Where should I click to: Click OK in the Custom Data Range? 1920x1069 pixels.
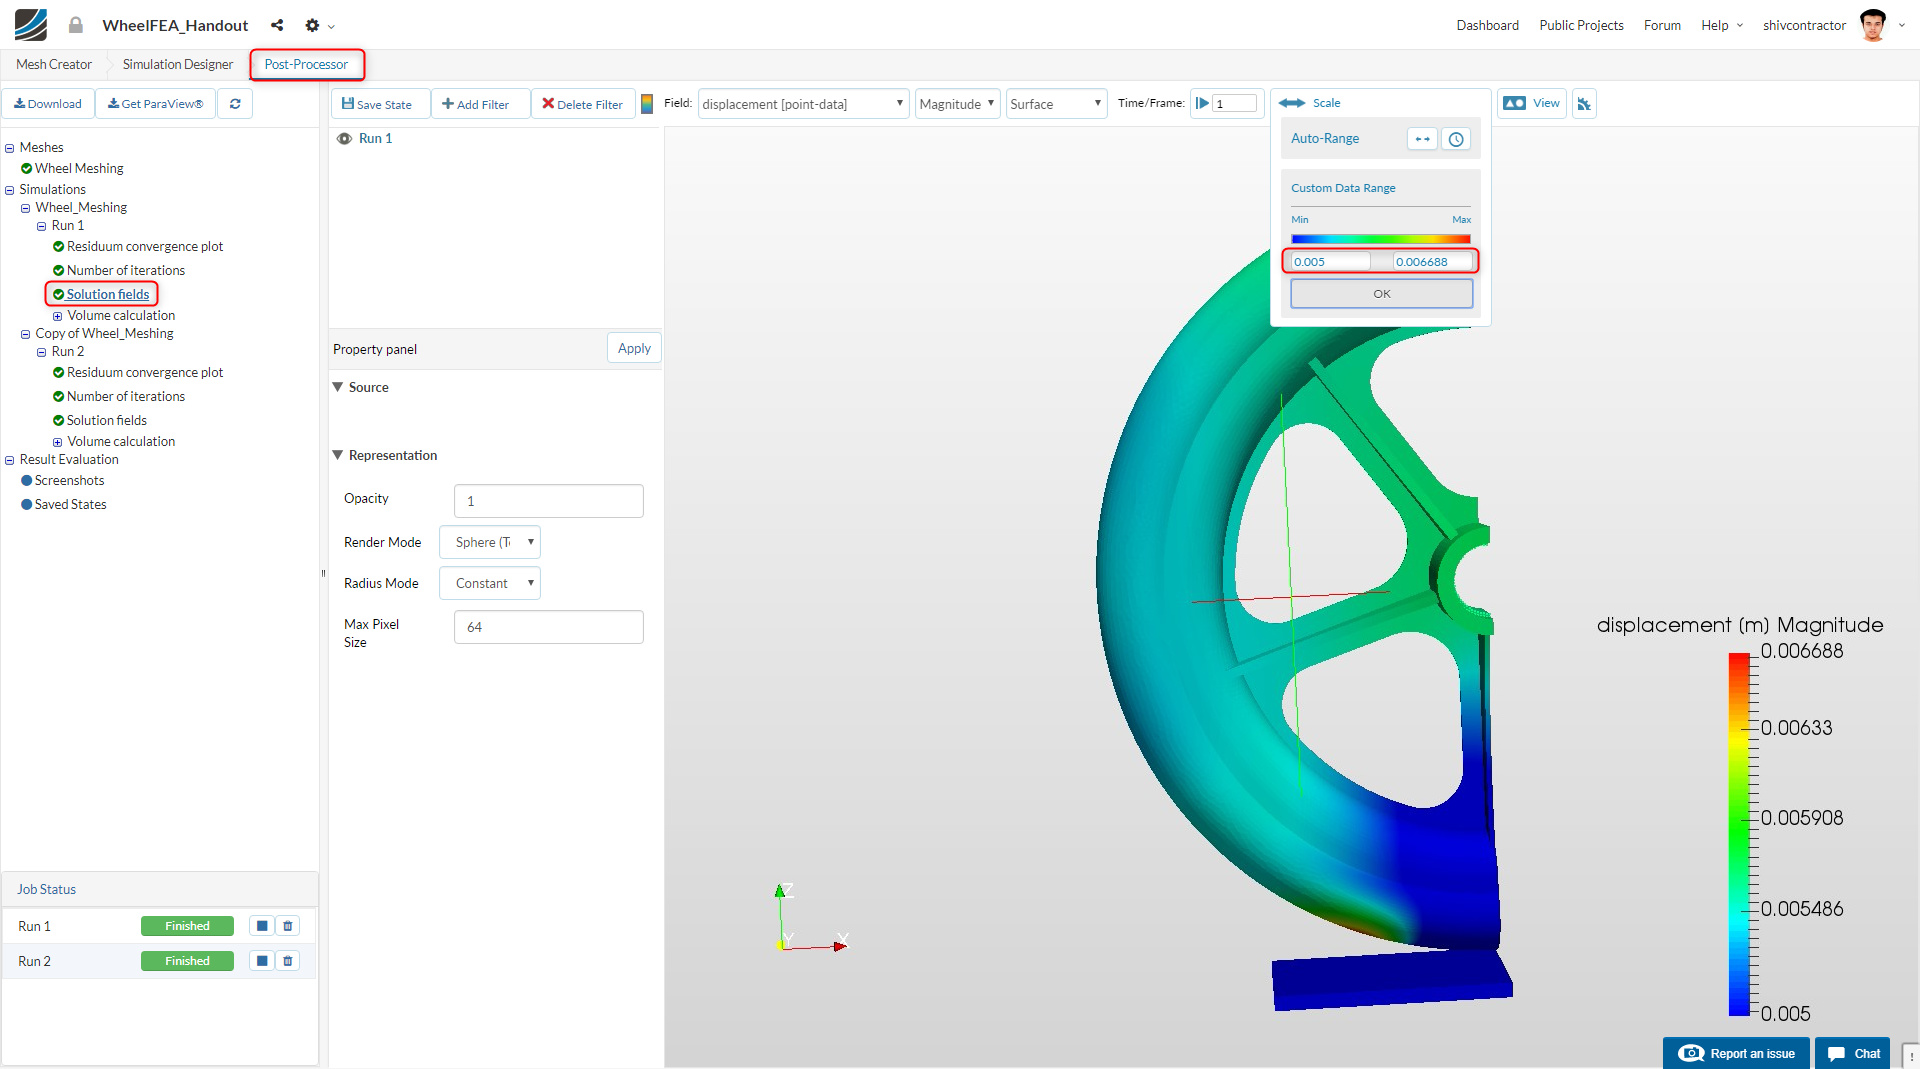1381,294
